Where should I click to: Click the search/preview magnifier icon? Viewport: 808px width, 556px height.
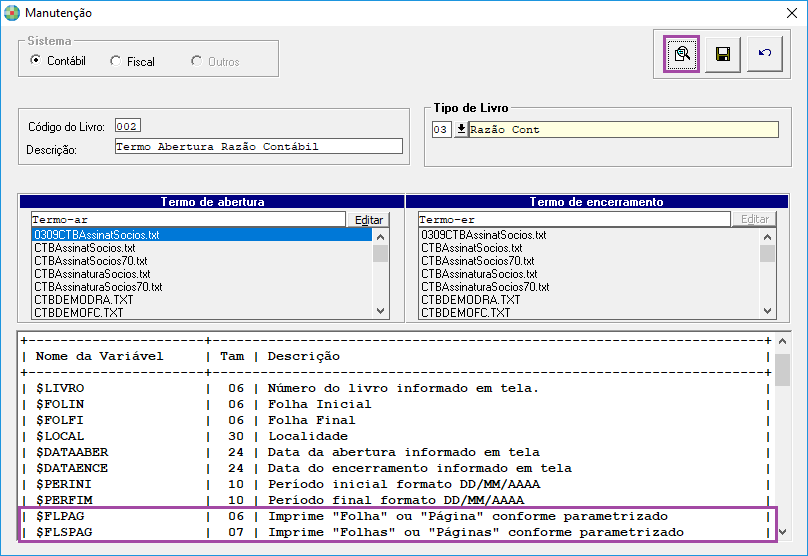681,54
